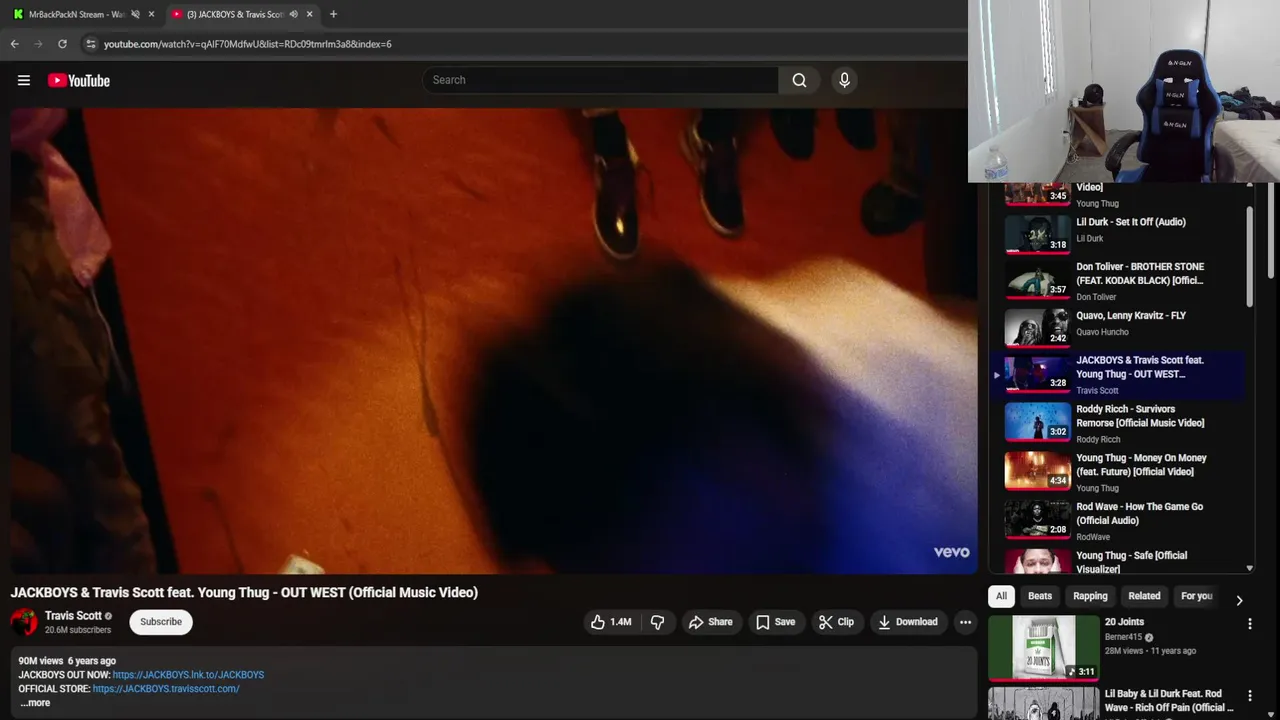Viewport: 1280px width, 720px height.
Task: Open Travis Scott channel avatar
Action: (24, 622)
